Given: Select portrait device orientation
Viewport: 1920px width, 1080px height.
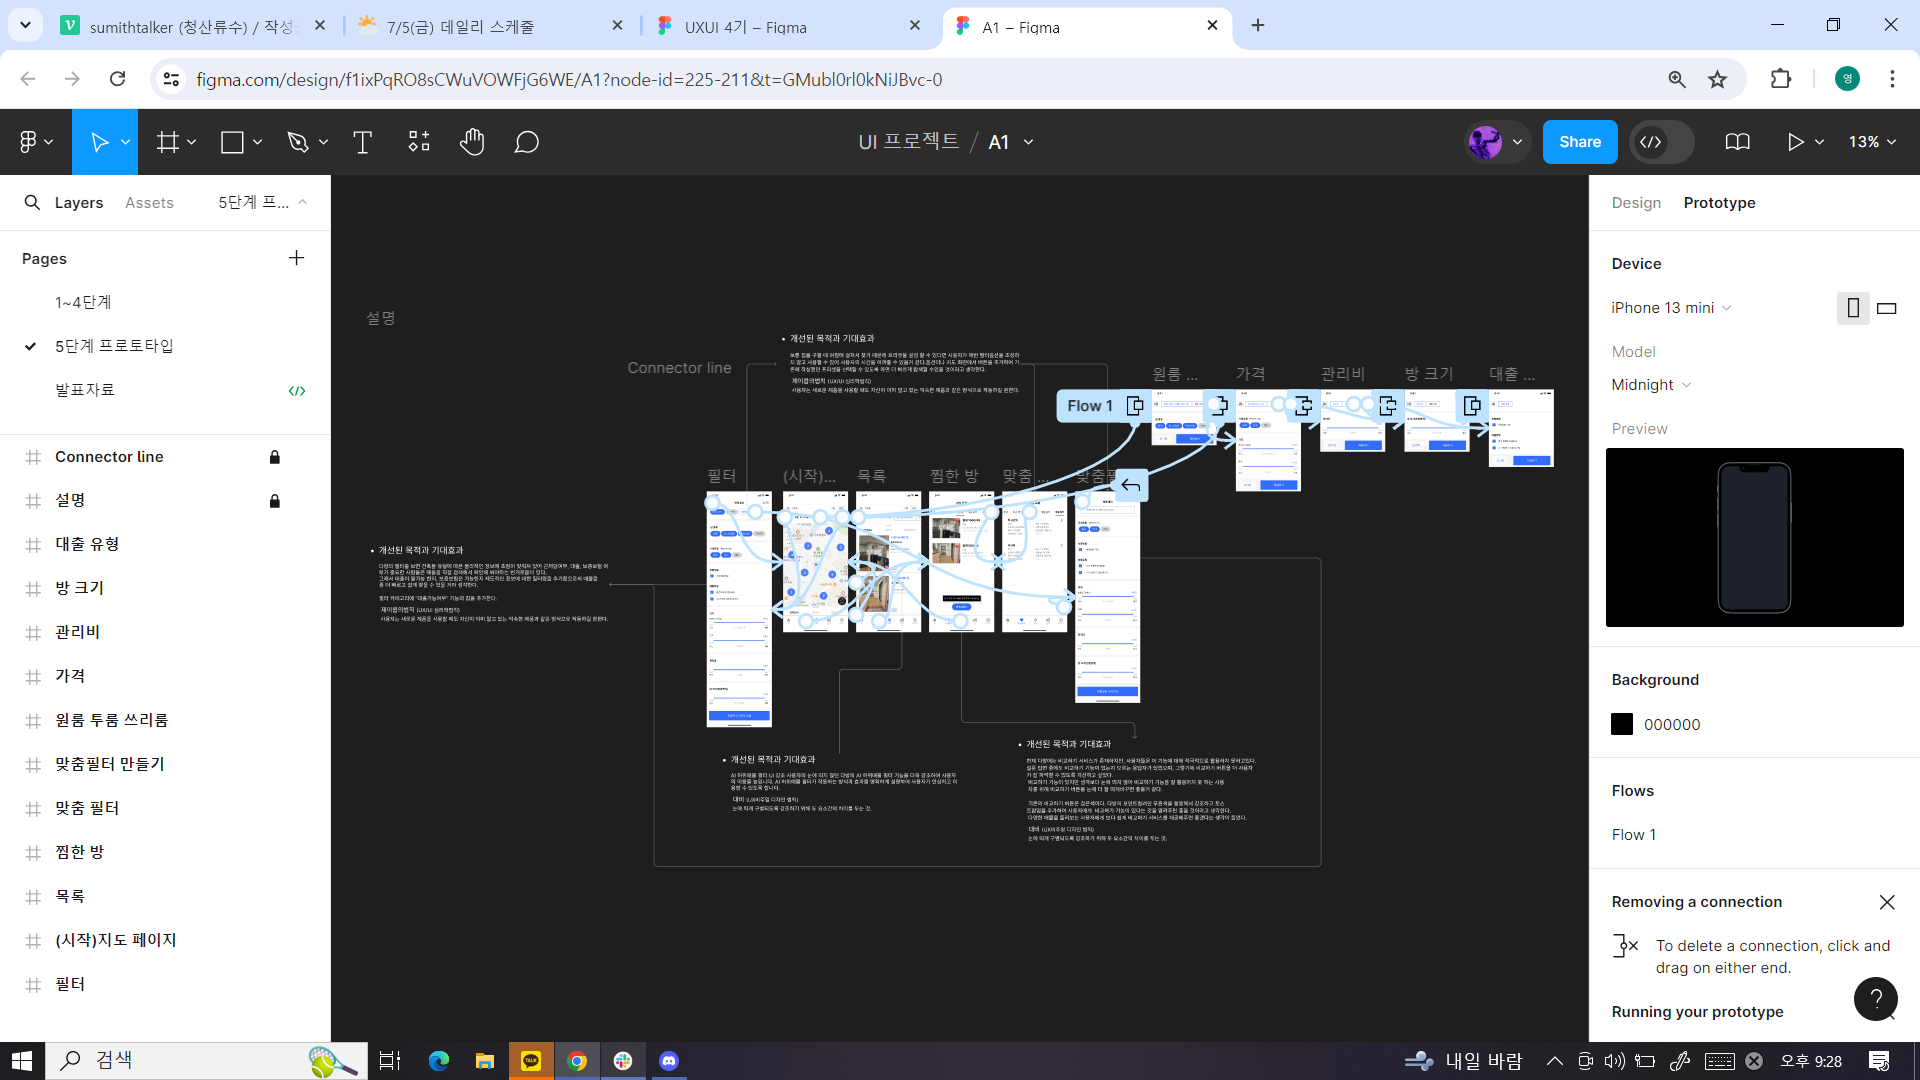Looking at the screenshot, I should [x=1852, y=308].
